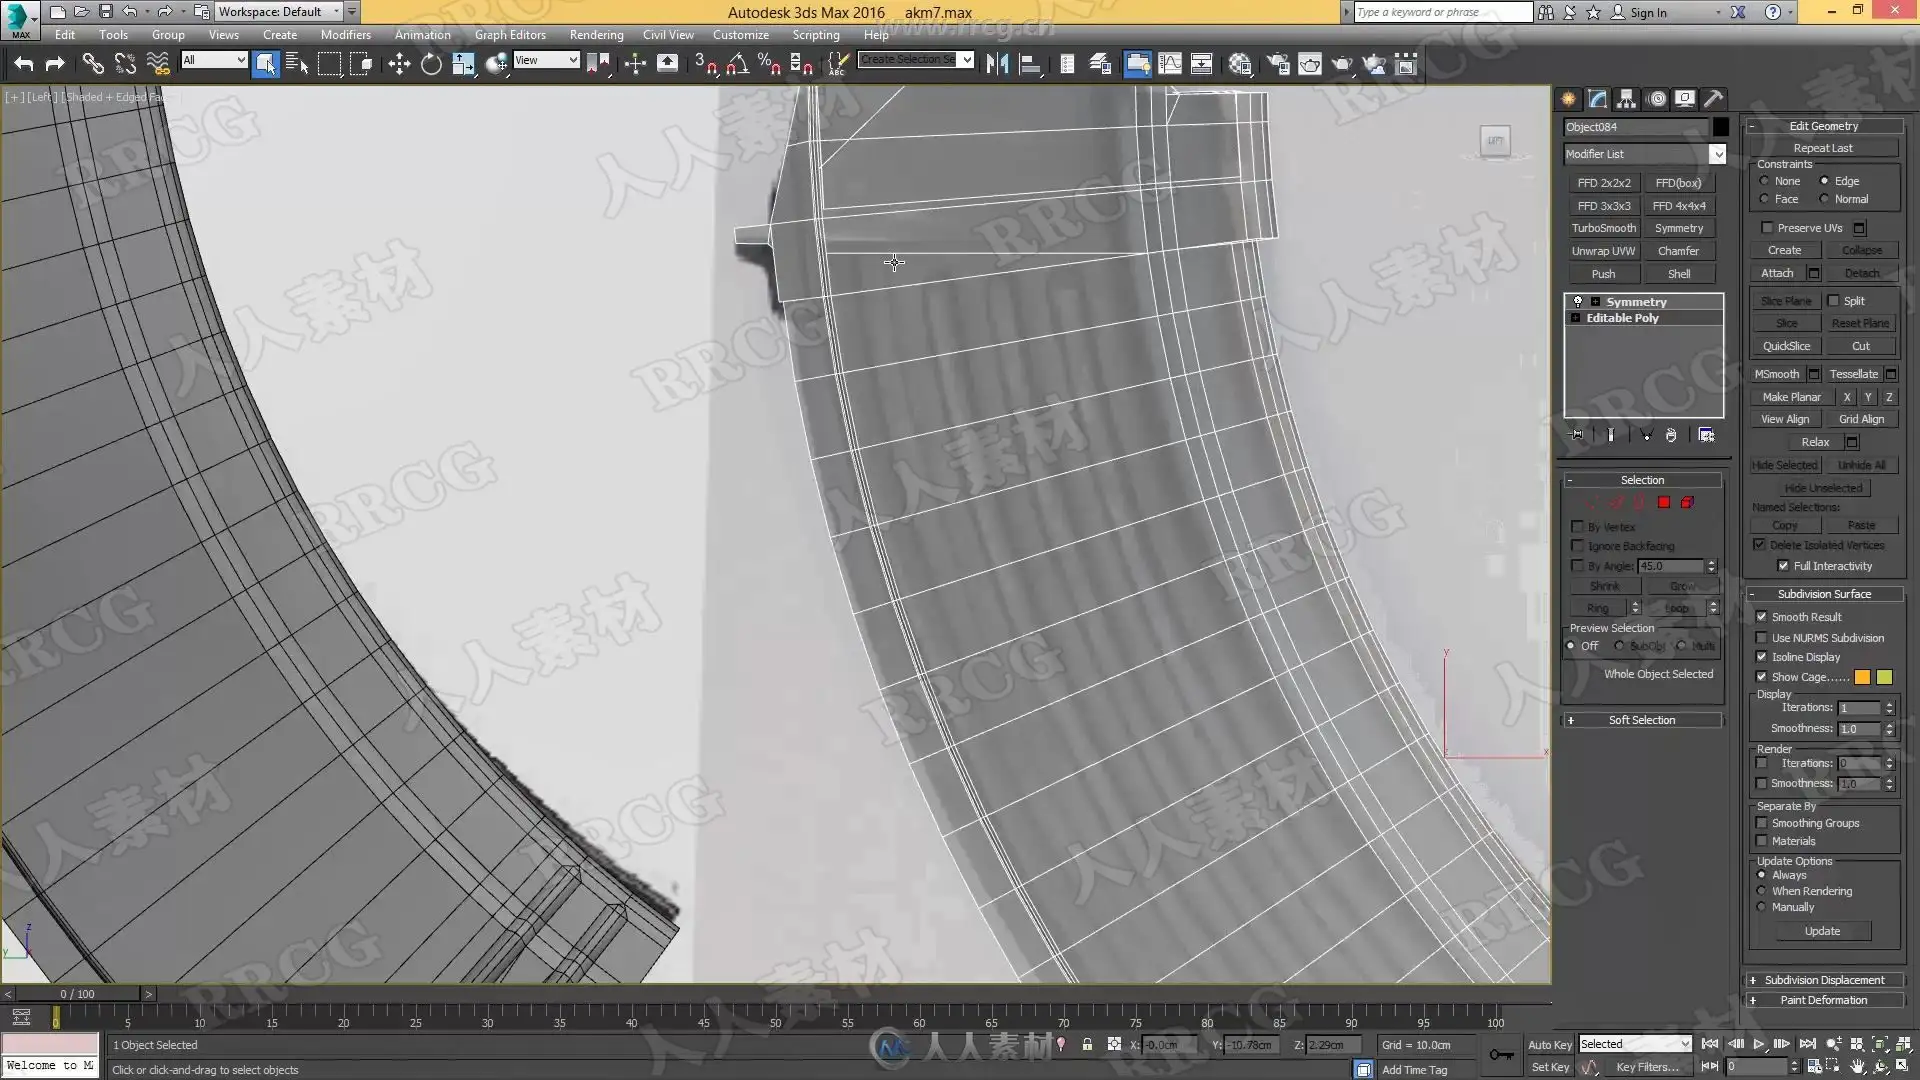The height and width of the screenshot is (1080, 1920).
Task: Open the Modifiers menu
Action: point(345,35)
